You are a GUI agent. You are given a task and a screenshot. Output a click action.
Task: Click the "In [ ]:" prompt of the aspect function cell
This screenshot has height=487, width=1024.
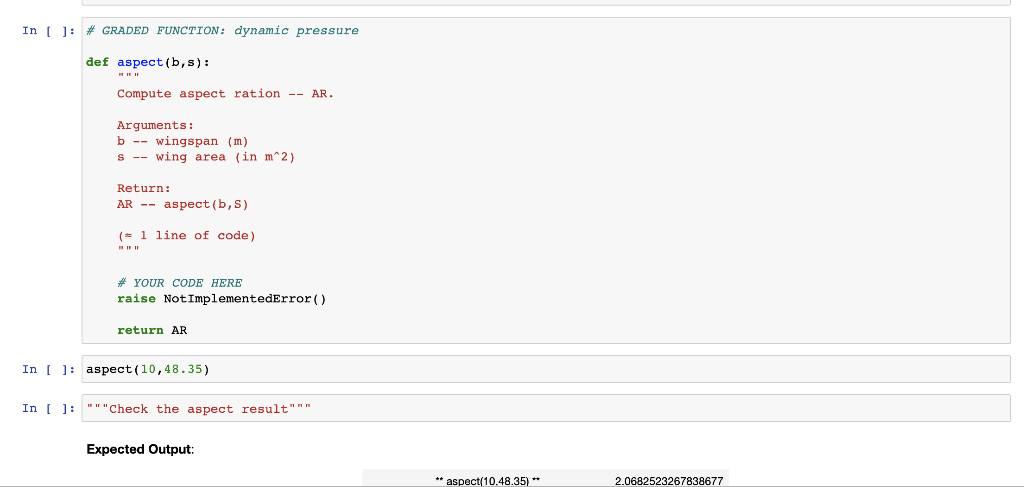[48, 31]
